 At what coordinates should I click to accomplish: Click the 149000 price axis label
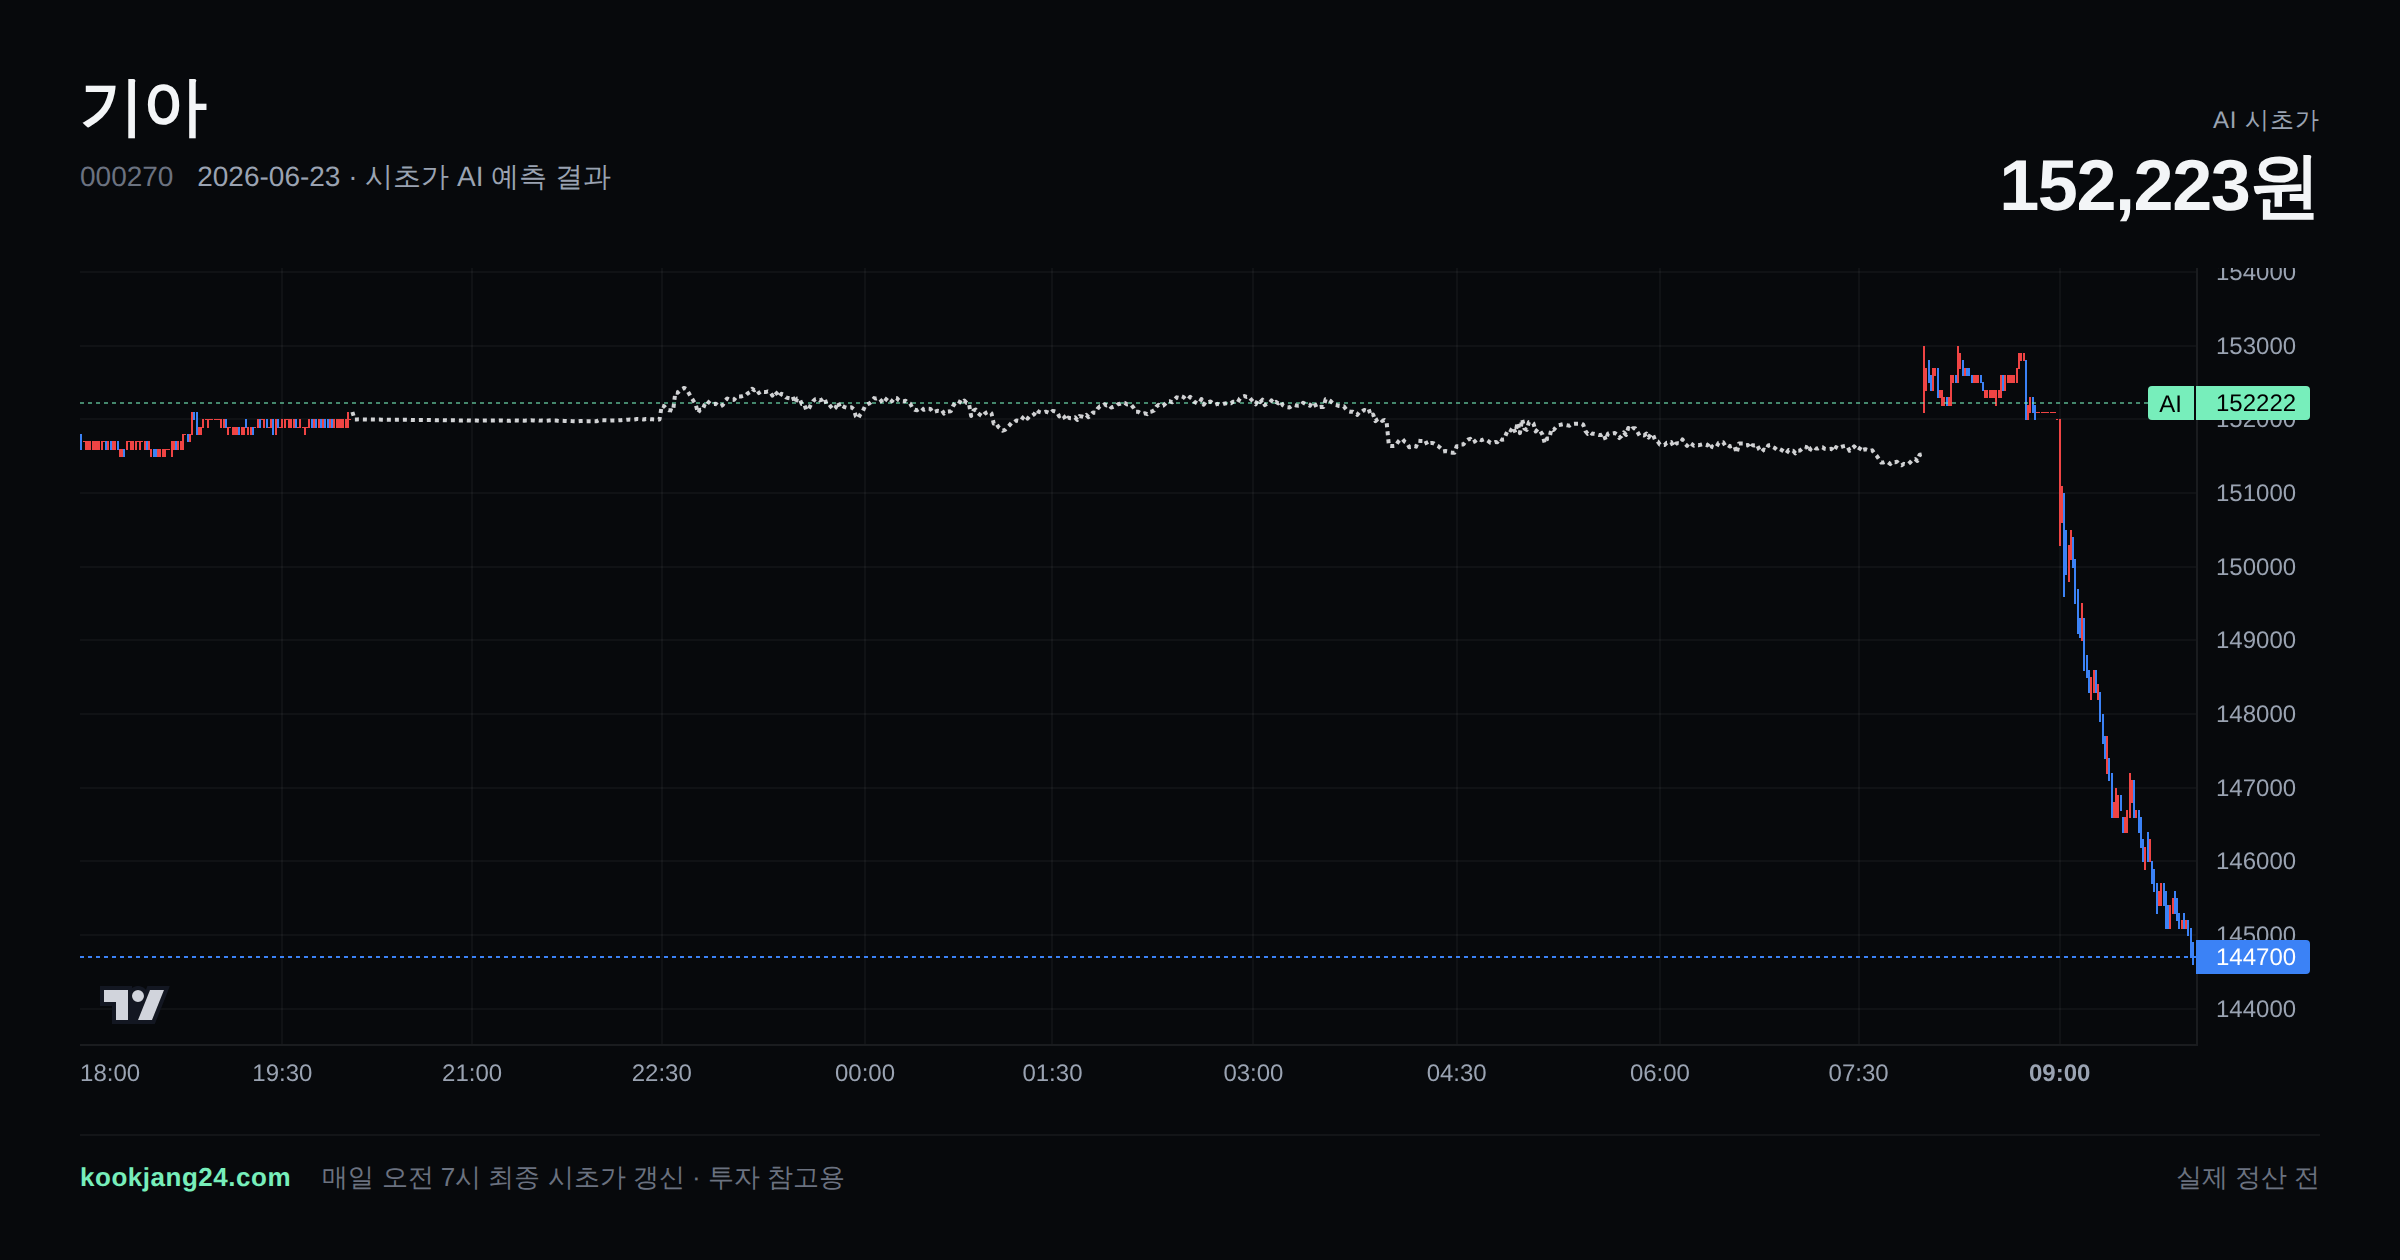pos(2256,640)
